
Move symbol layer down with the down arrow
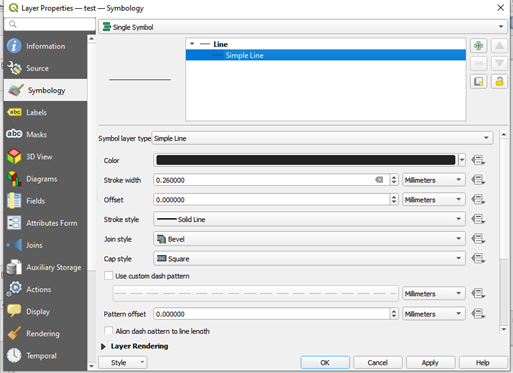point(499,63)
